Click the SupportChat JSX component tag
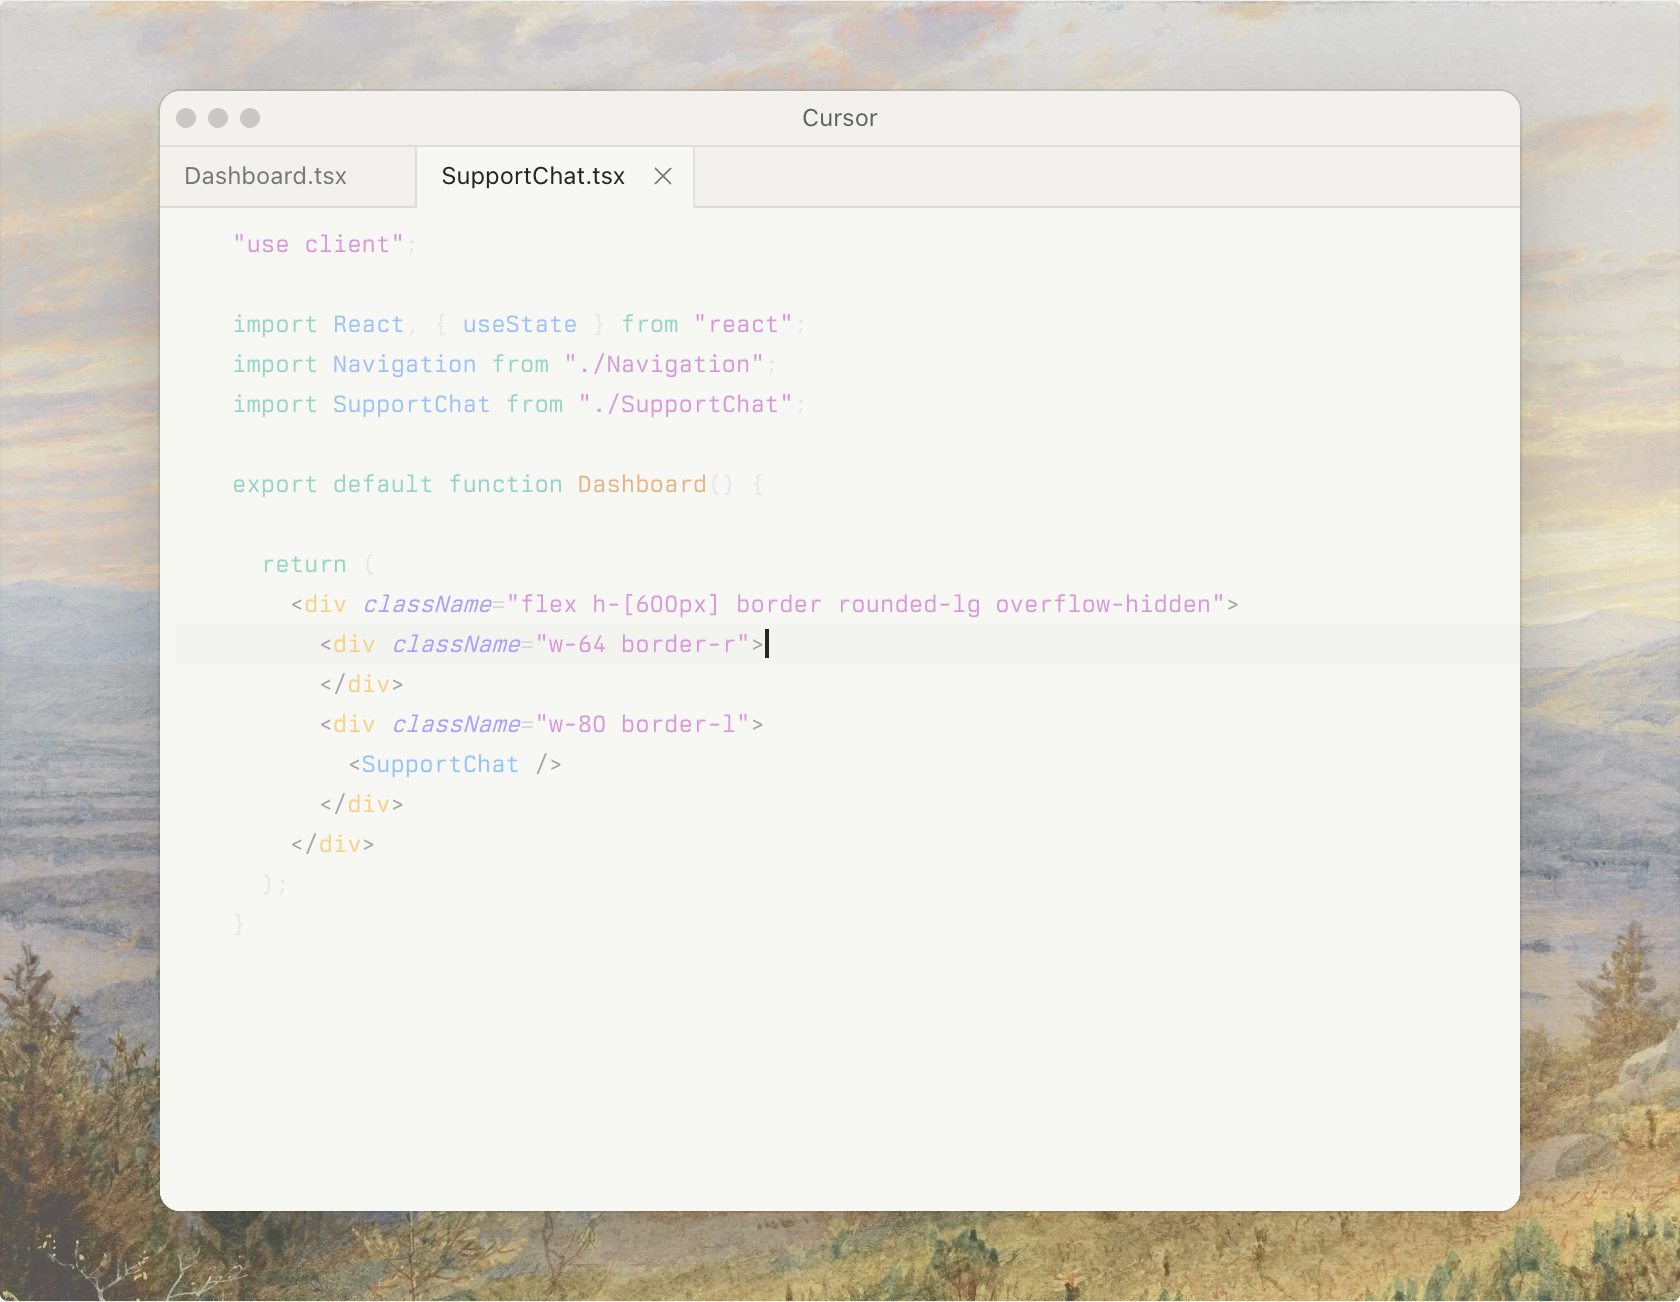This screenshot has width=1680, height=1302. [x=440, y=765]
